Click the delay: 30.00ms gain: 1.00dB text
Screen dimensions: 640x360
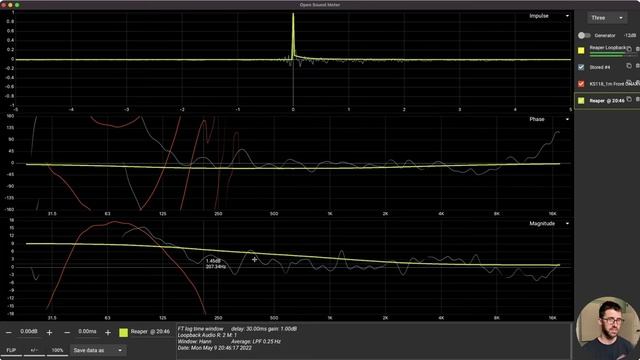coord(264,329)
